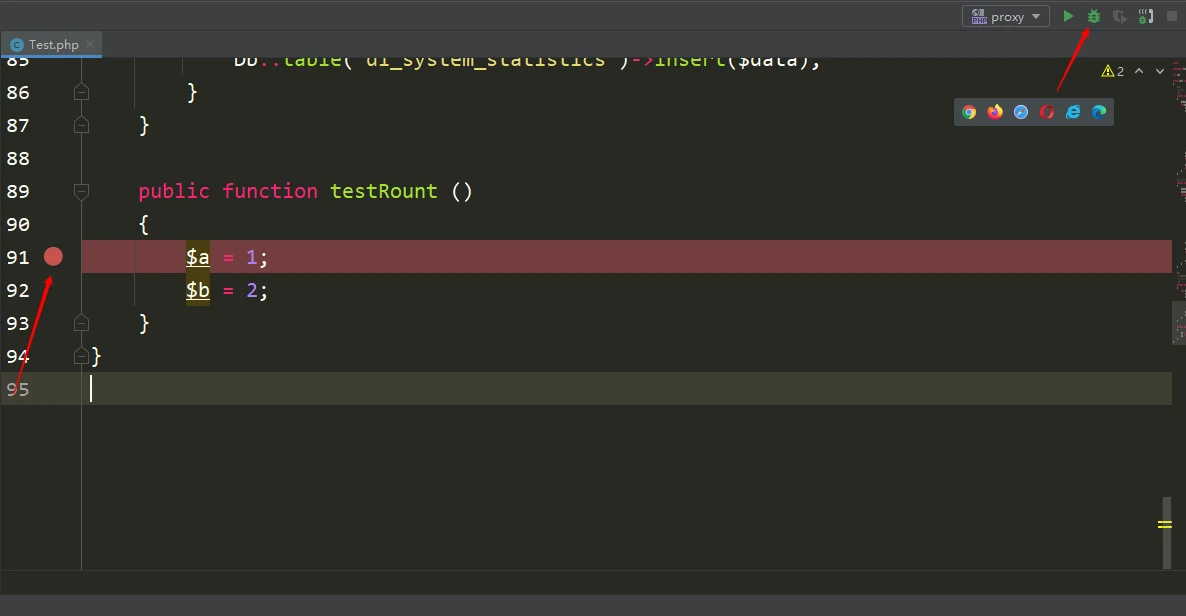The height and width of the screenshot is (616, 1186).
Task: Switch to the Test.php tab
Action: (53, 45)
